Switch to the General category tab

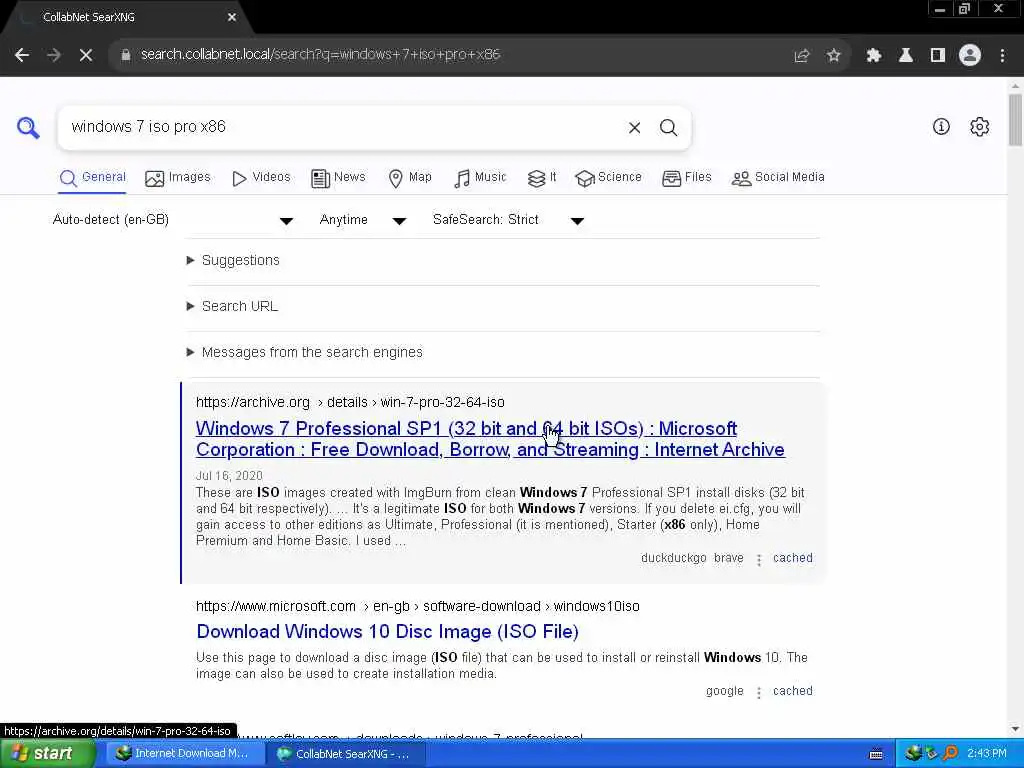(93, 178)
